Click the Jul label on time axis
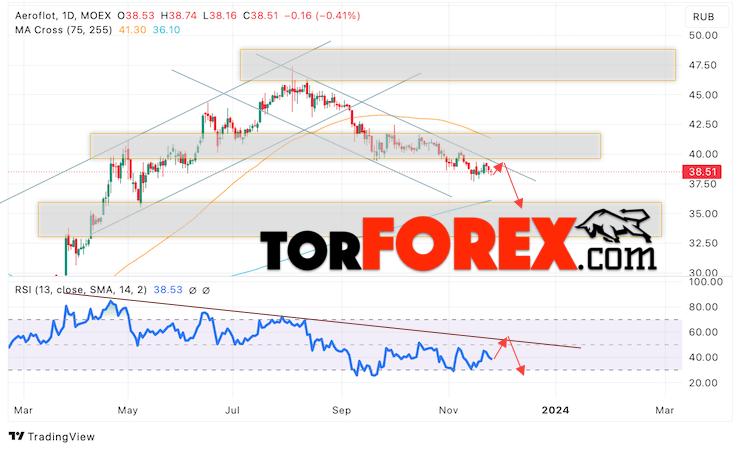Image resolution: width=741 pixels, height=451 pixels. click(x=233, y=410)
